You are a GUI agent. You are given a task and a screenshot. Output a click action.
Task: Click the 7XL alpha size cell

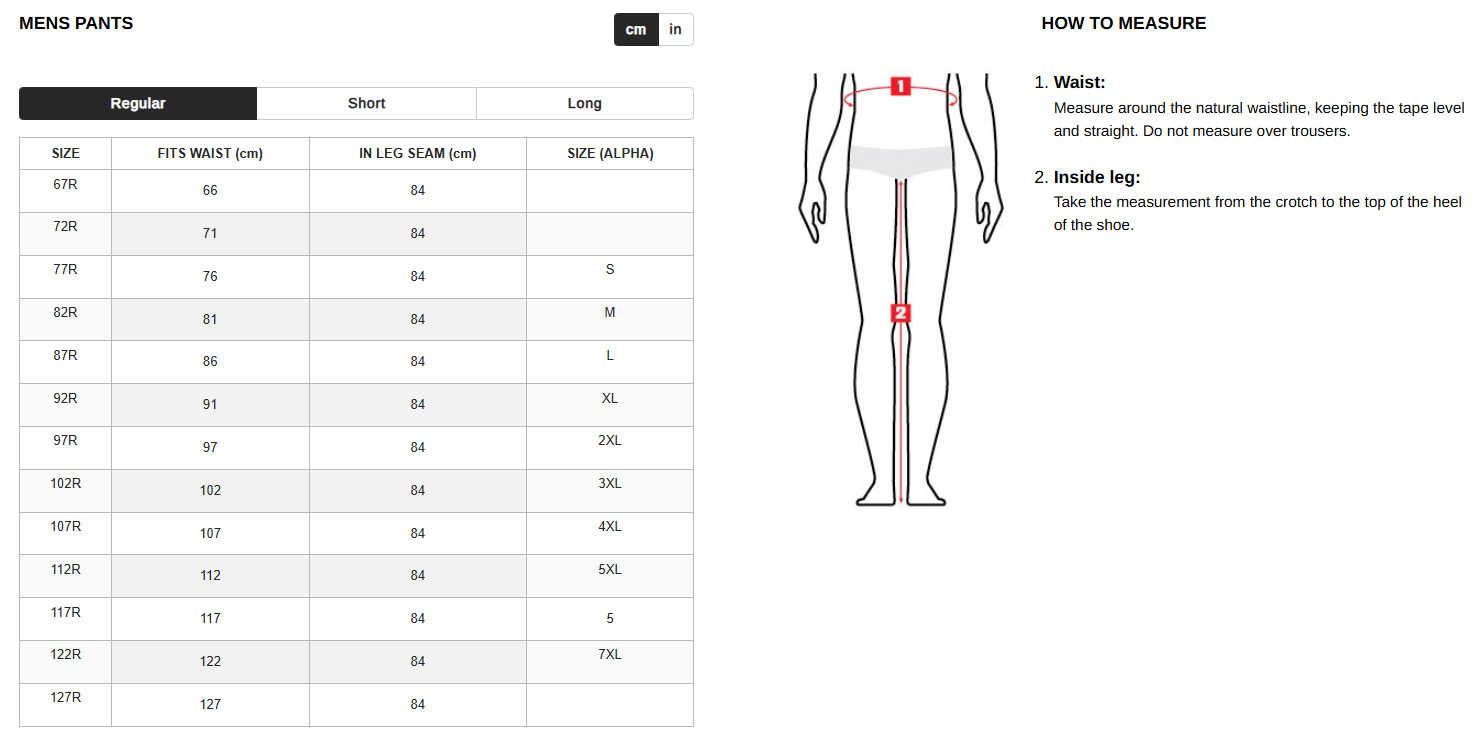tap(610, 655)
